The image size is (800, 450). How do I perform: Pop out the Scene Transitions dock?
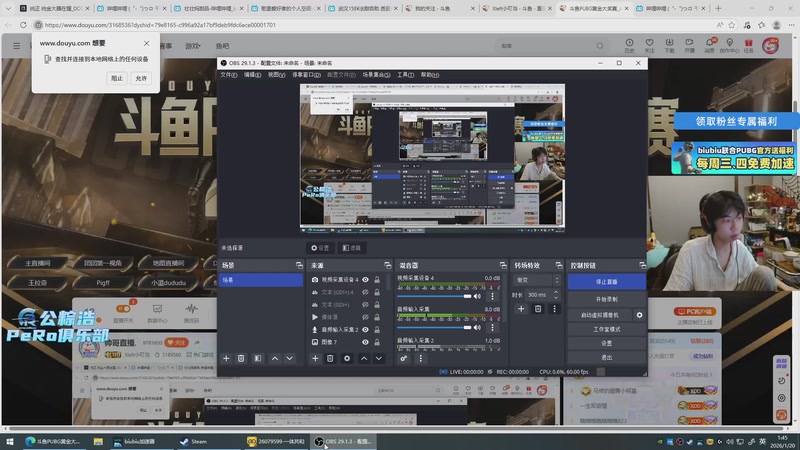coord(559,265)
